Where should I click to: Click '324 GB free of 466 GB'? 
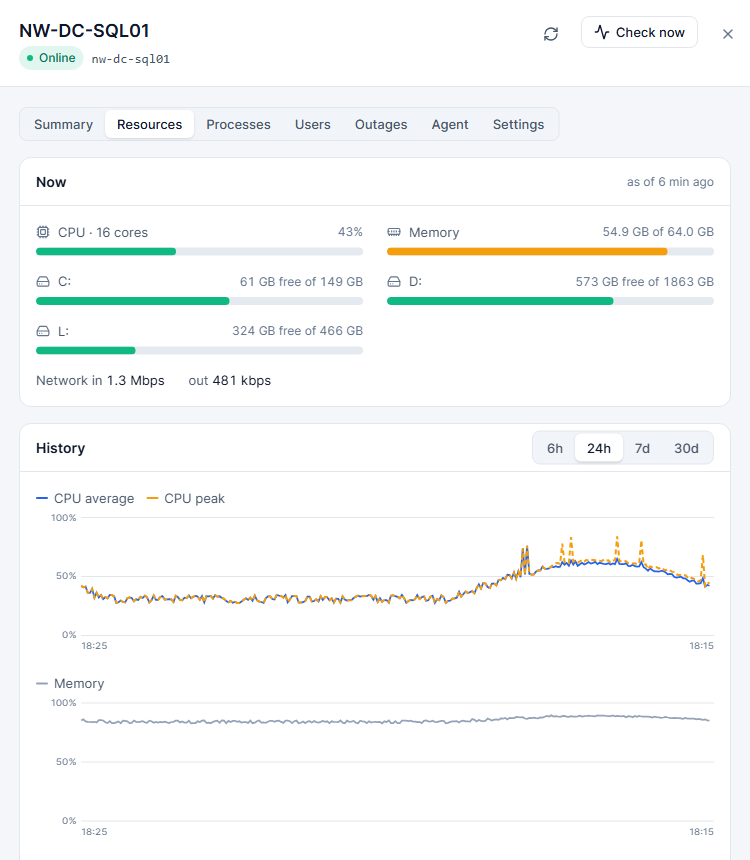[297, 331]
